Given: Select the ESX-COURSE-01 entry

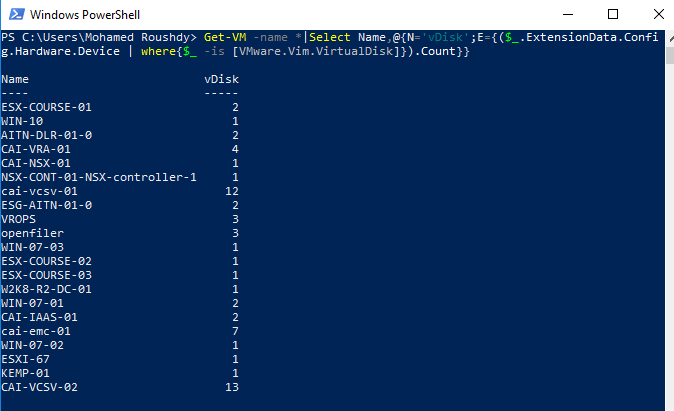Looking at the screenshot, I should 46,107.
